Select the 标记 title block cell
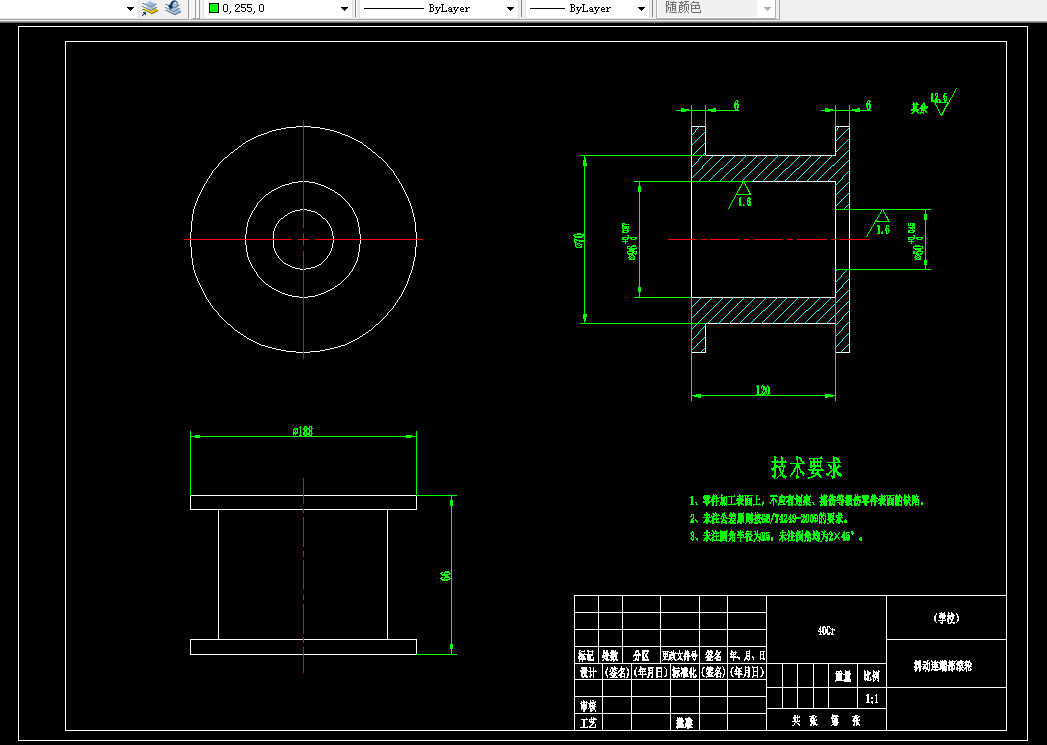 [586, 656]
